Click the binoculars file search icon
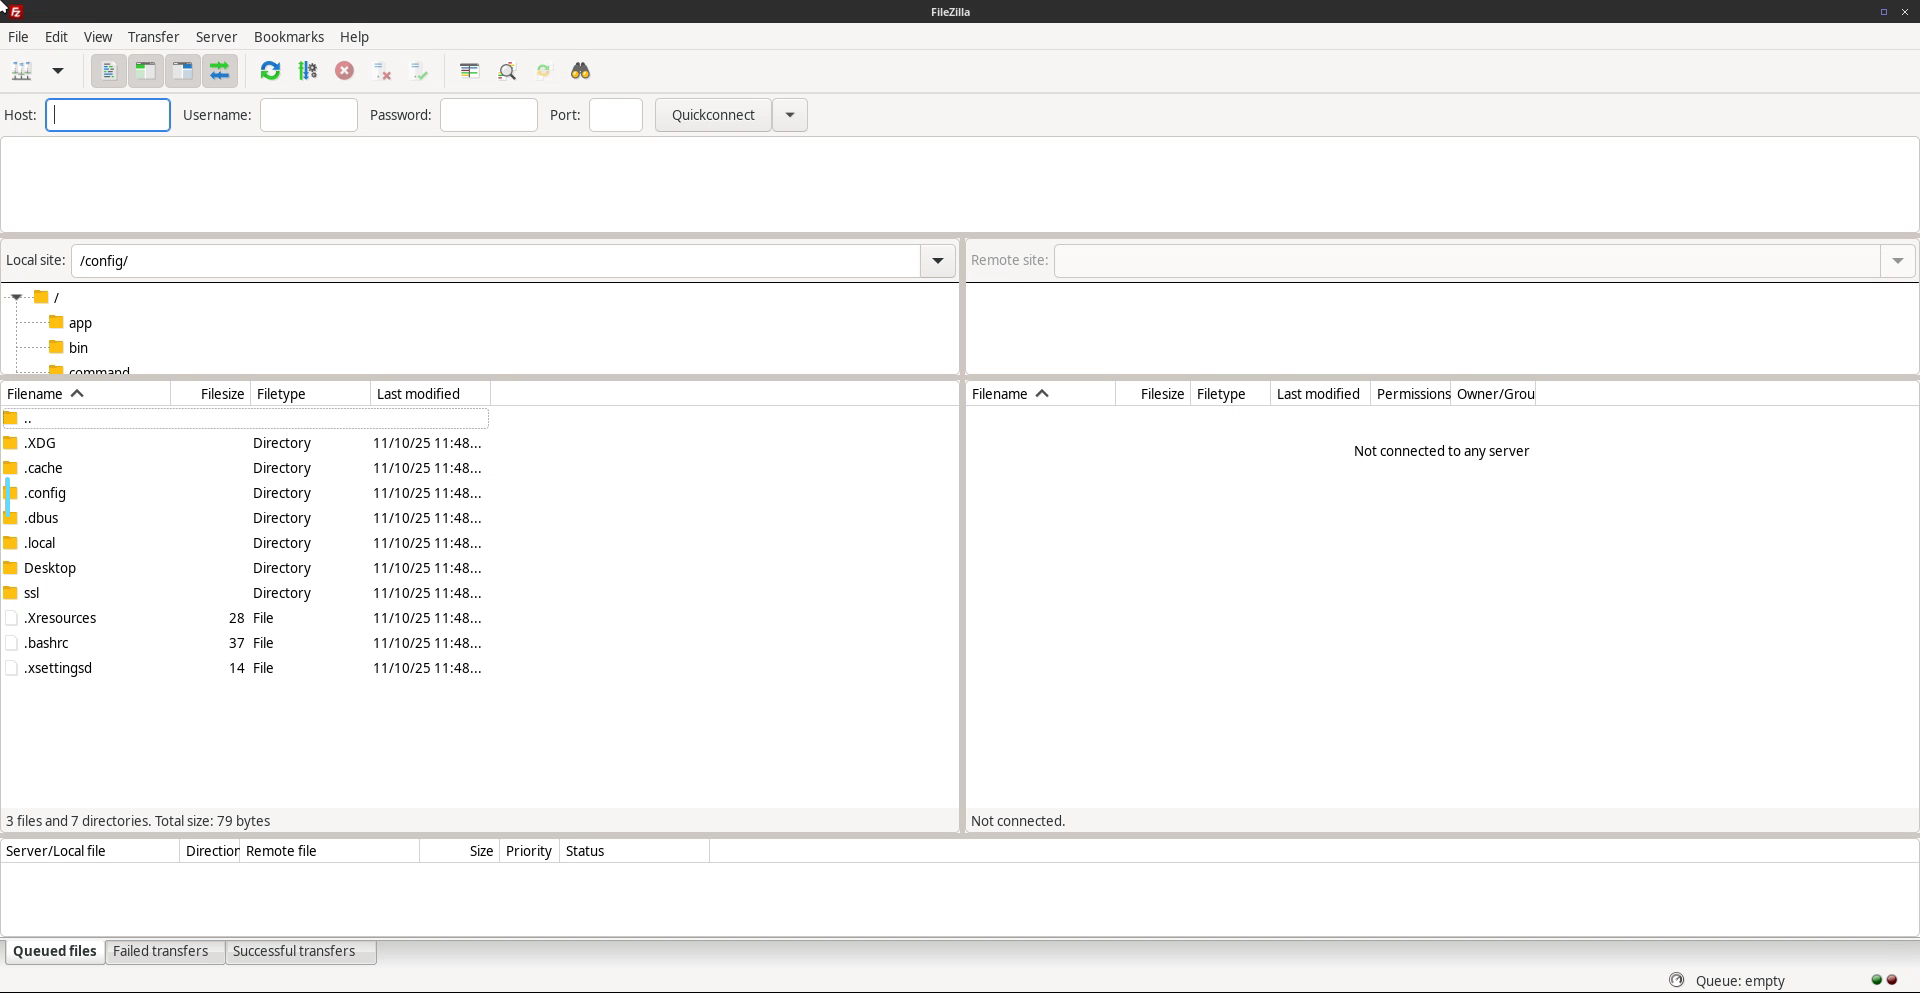The image size is (1920, 993). [581, 71]
